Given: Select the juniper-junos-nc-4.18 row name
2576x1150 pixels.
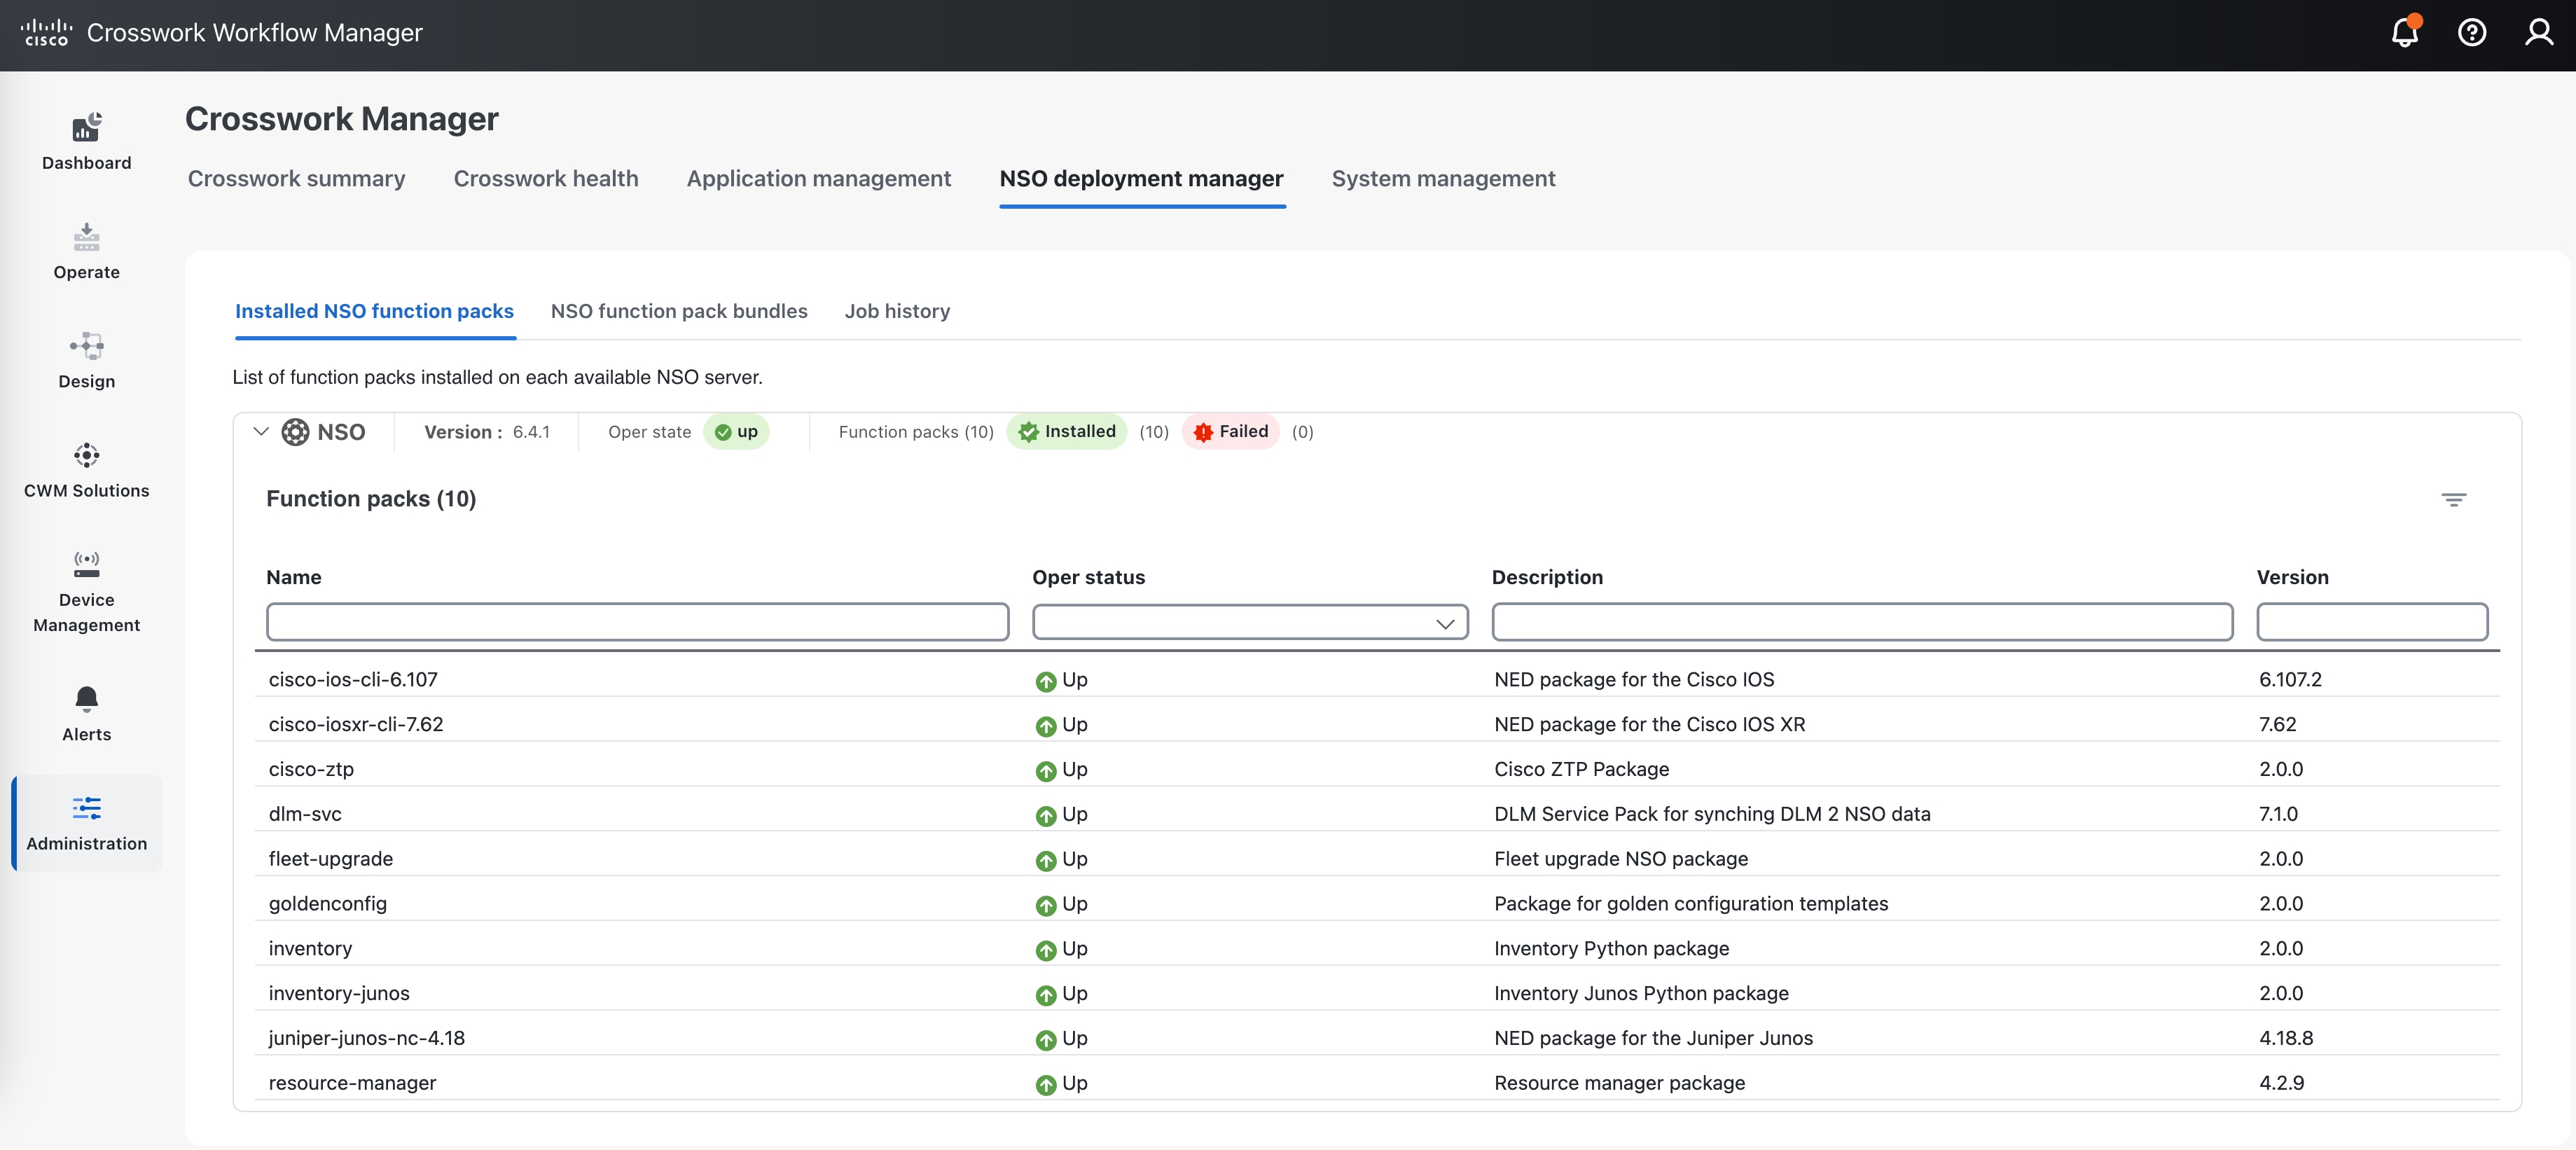Looking at the screenshot, I should (x=367, y=1039).
